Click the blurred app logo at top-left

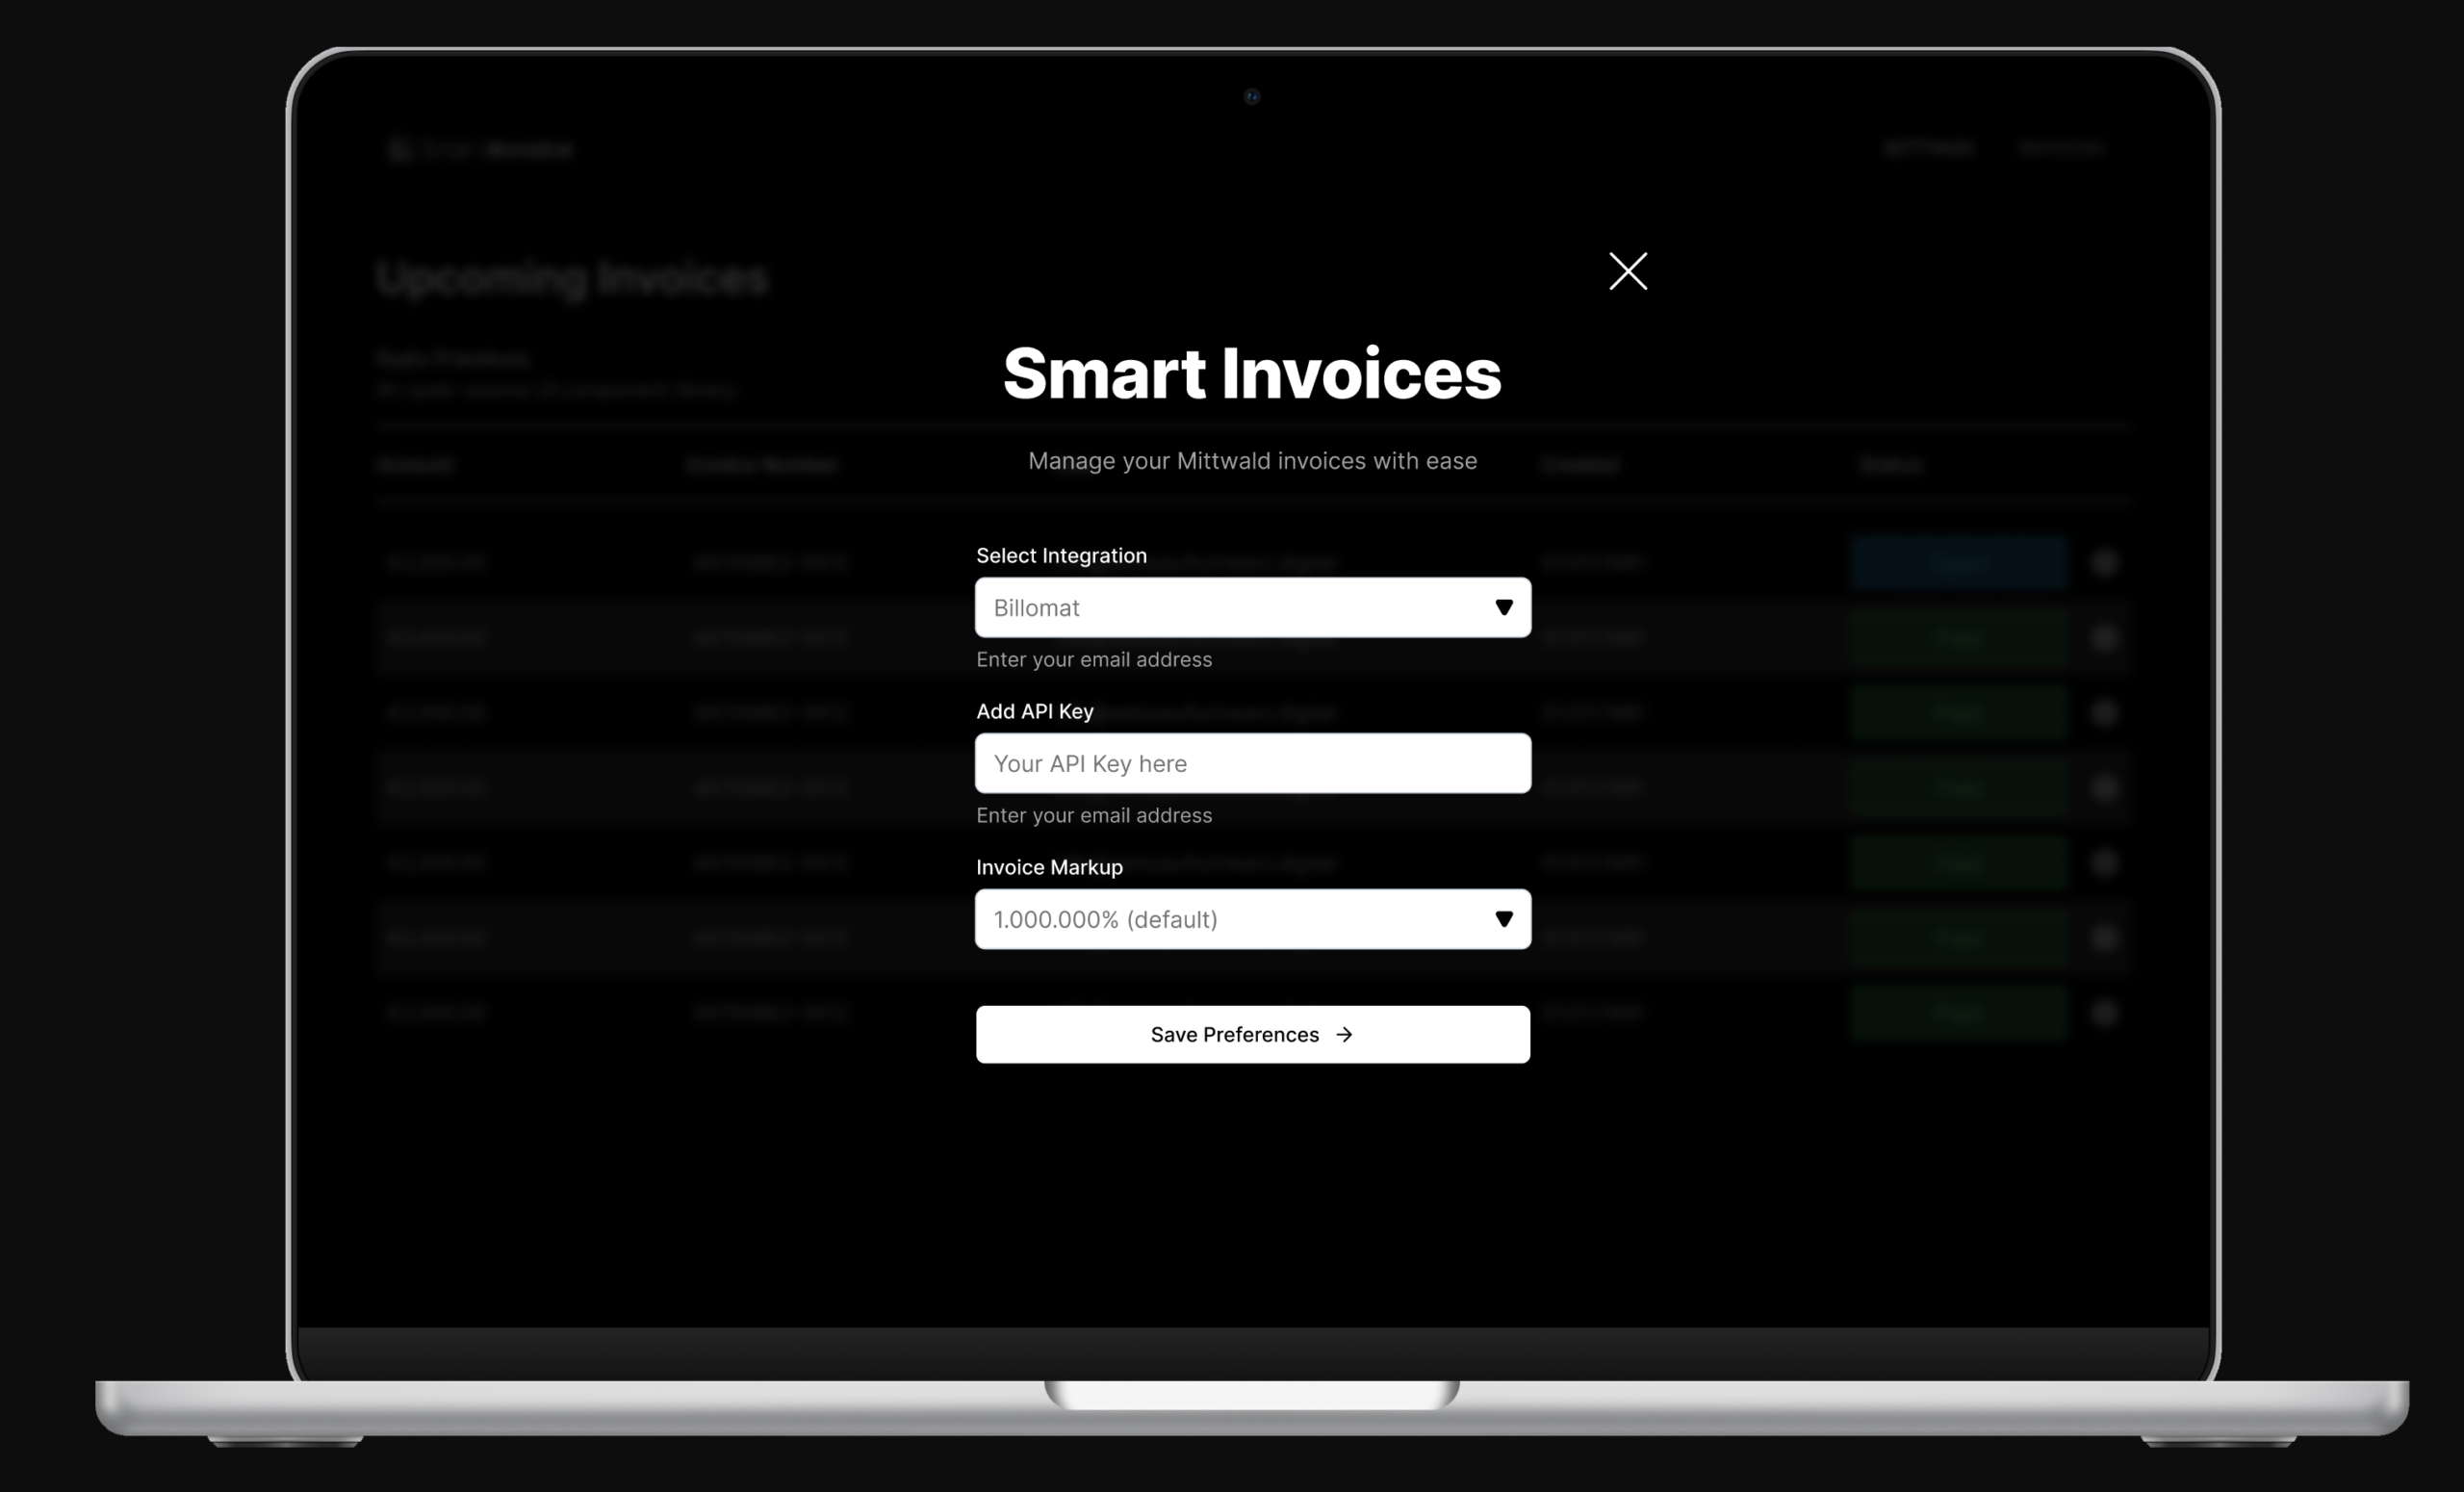pyautogui.click(x=399, y=150)
